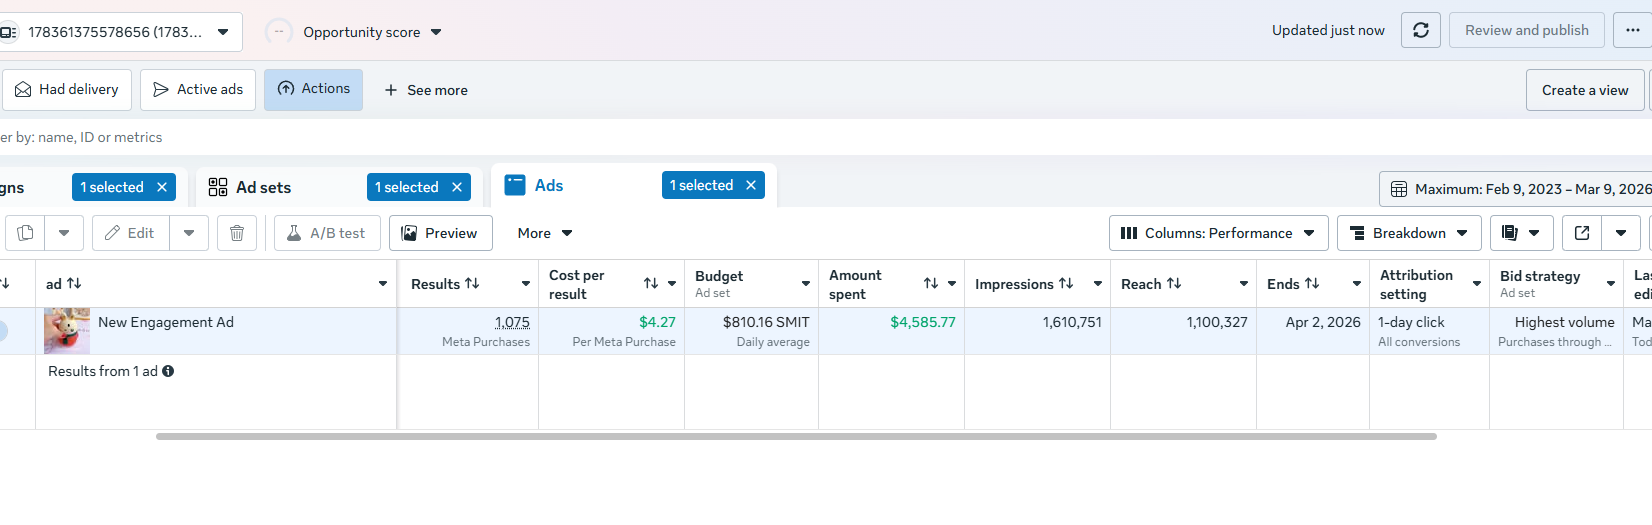Click the export table data icon
The height and width of the screenshot is (525, 1652).
click(x=1582, y=233)
